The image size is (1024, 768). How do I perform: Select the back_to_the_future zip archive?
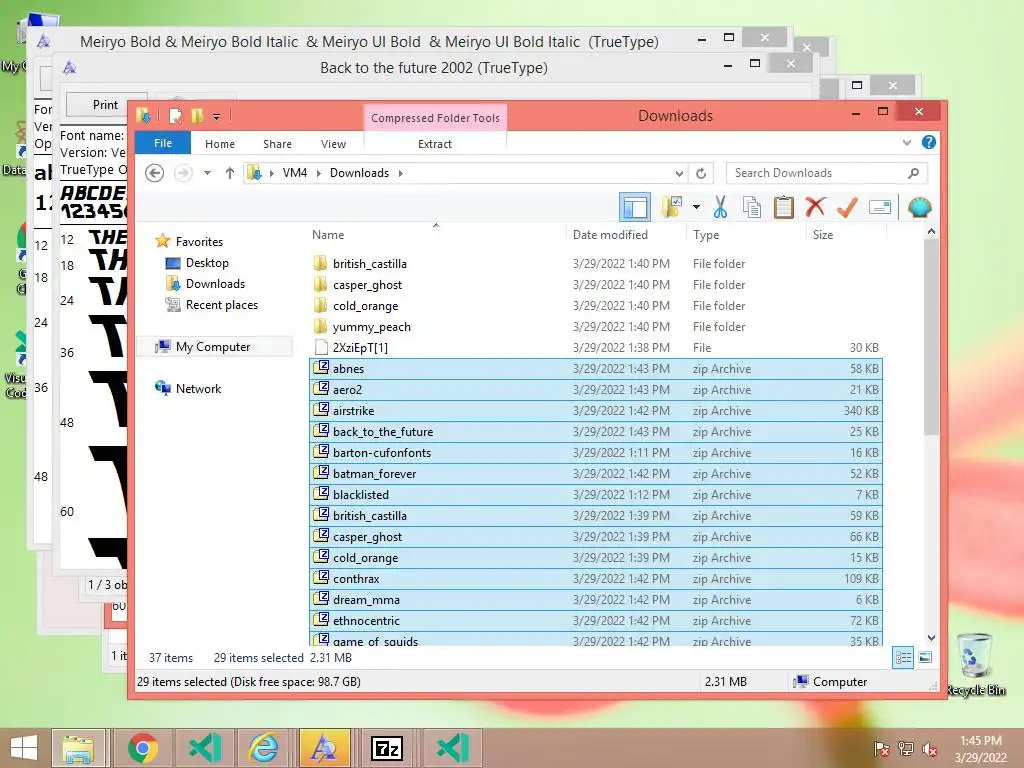tap(596, 432)
